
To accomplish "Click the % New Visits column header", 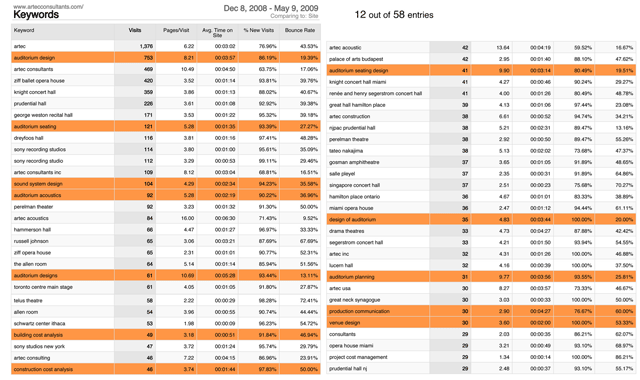I will pyautogui.click(x=259, y=30).
